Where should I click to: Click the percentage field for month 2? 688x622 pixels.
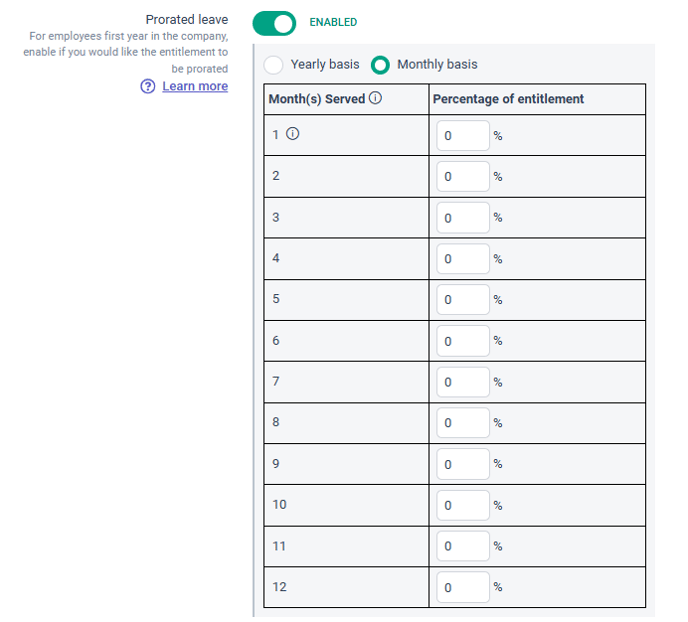coord(463,176)
